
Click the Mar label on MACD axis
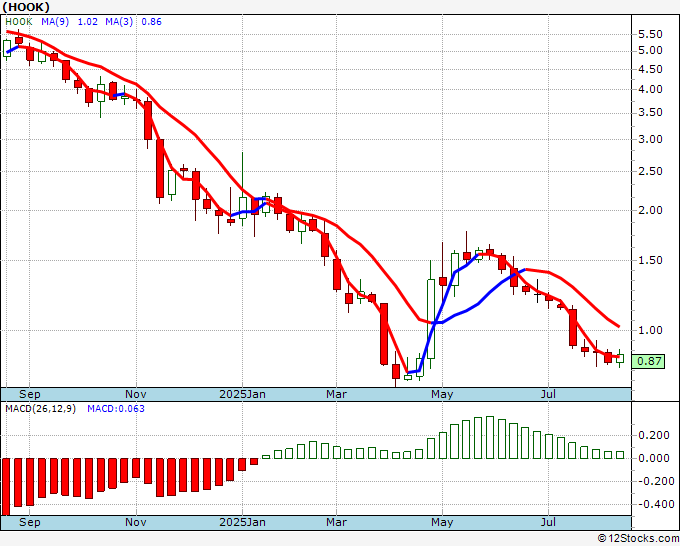pos(337,522)
